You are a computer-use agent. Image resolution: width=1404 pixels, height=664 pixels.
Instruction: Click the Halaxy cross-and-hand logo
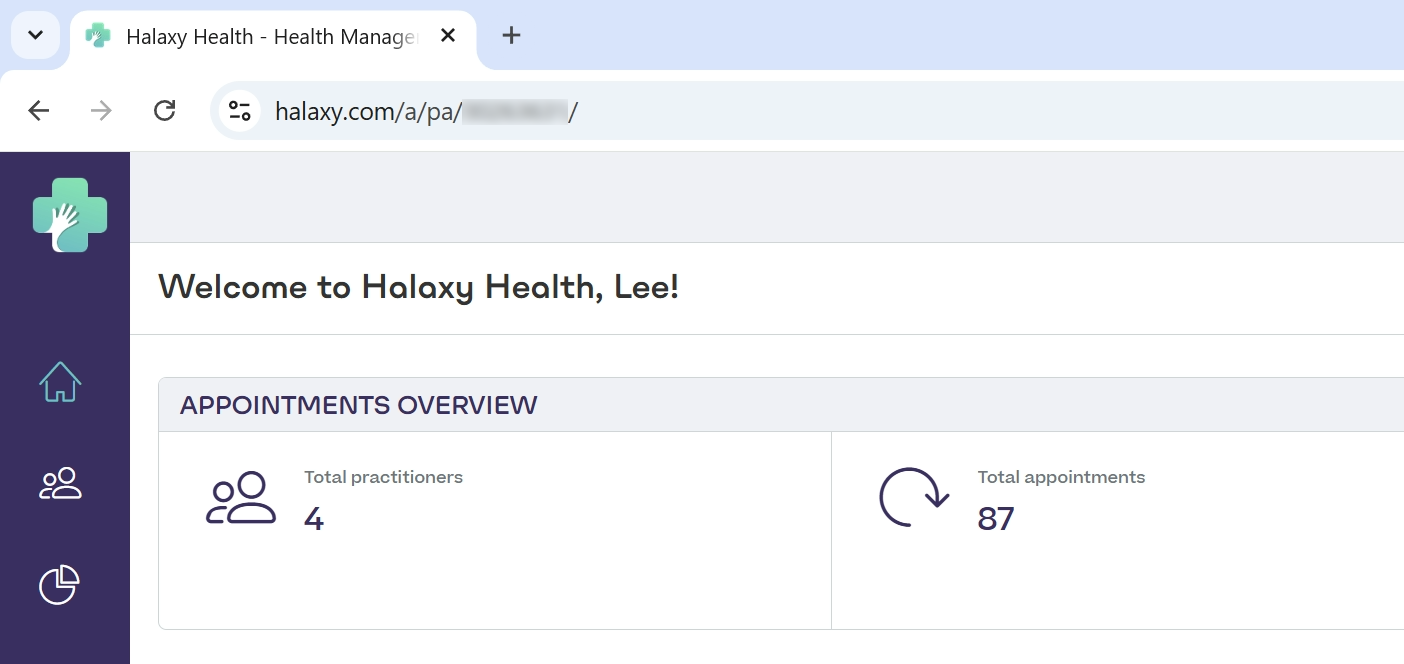(x=69, y=215)
